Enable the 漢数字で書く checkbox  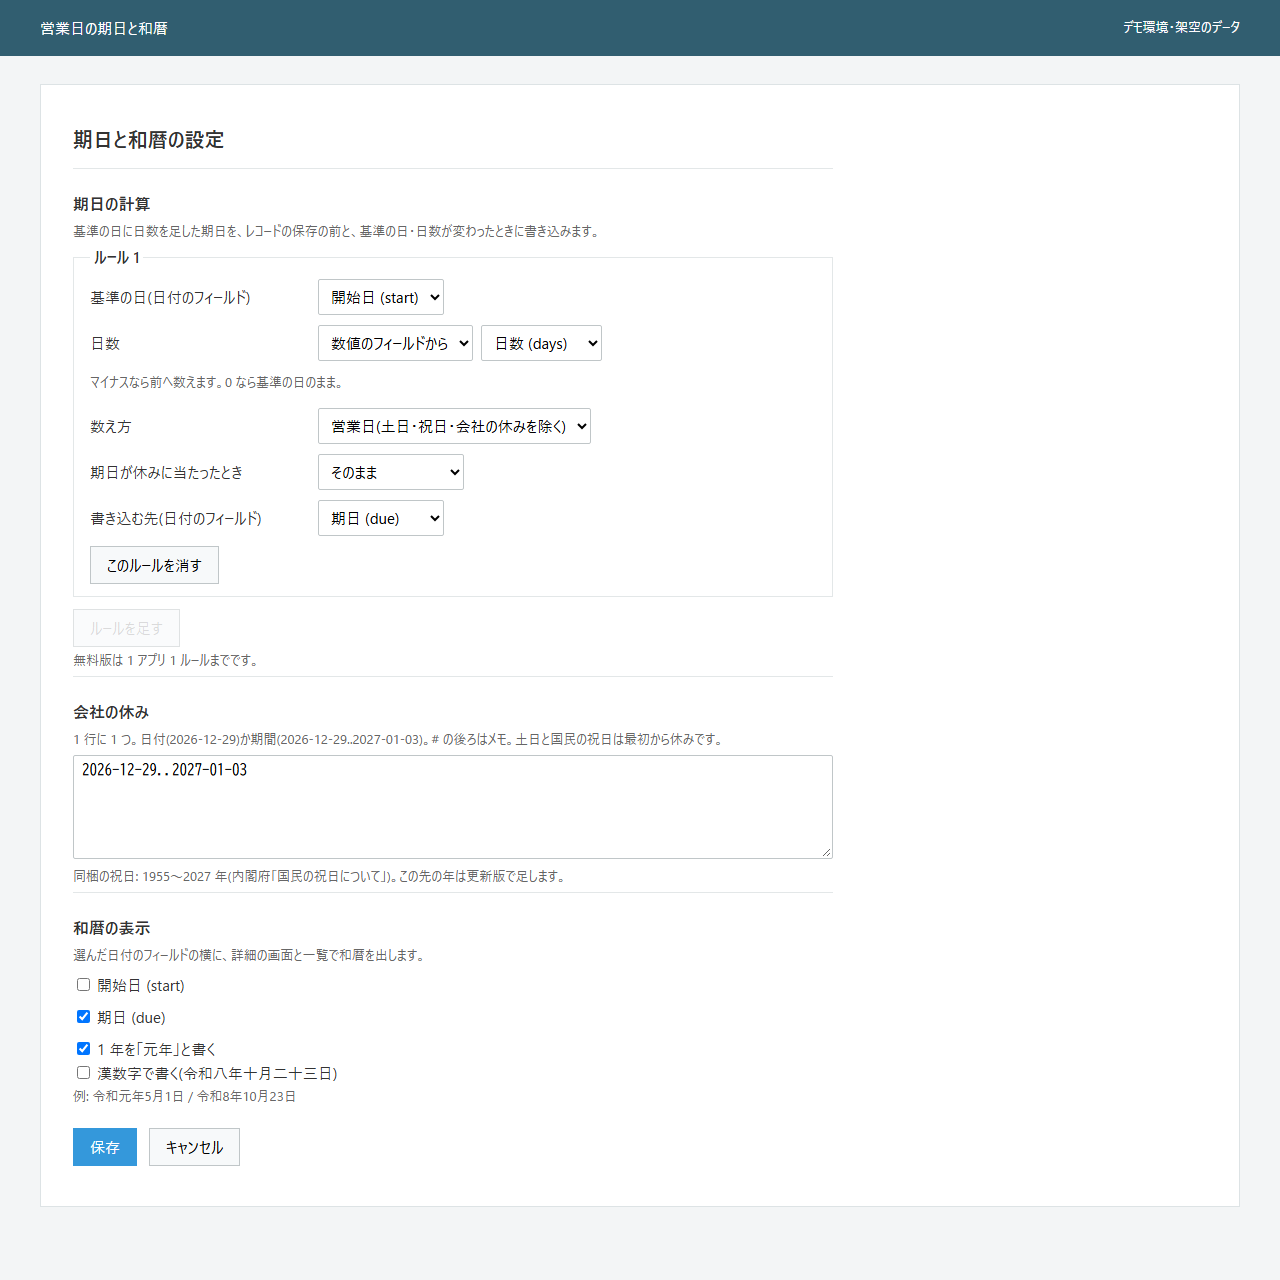click(x=84, y=1073)
